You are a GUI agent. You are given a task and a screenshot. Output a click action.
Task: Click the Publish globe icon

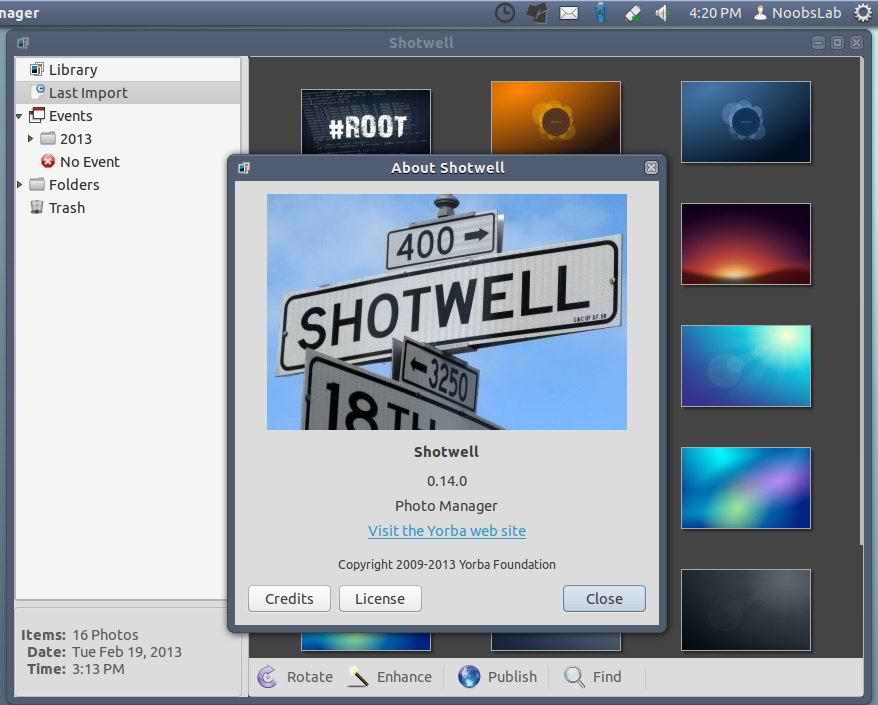pyautogui.click(x=469, y=676)
